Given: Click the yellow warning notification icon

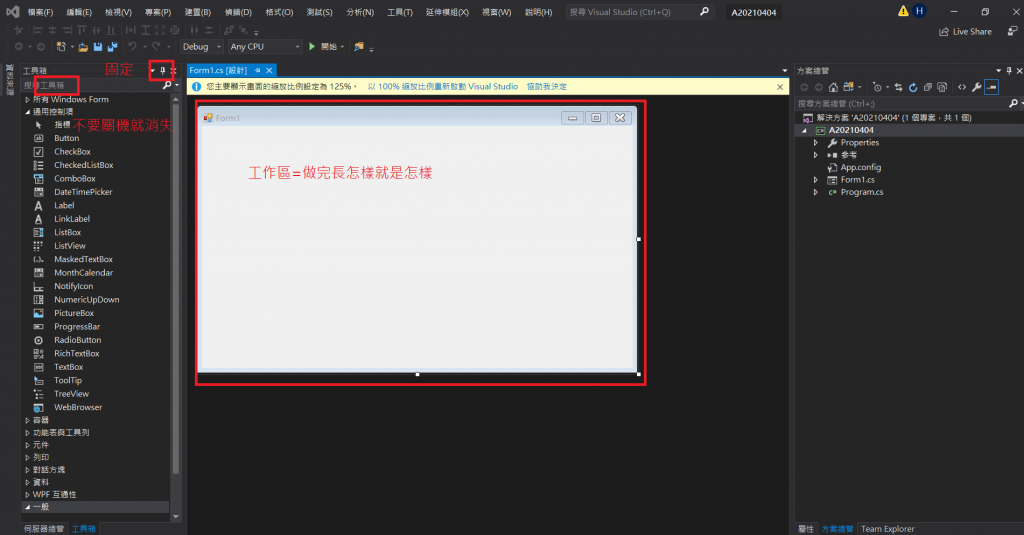Looking at the screenshot, I should [x=903, y=11].
